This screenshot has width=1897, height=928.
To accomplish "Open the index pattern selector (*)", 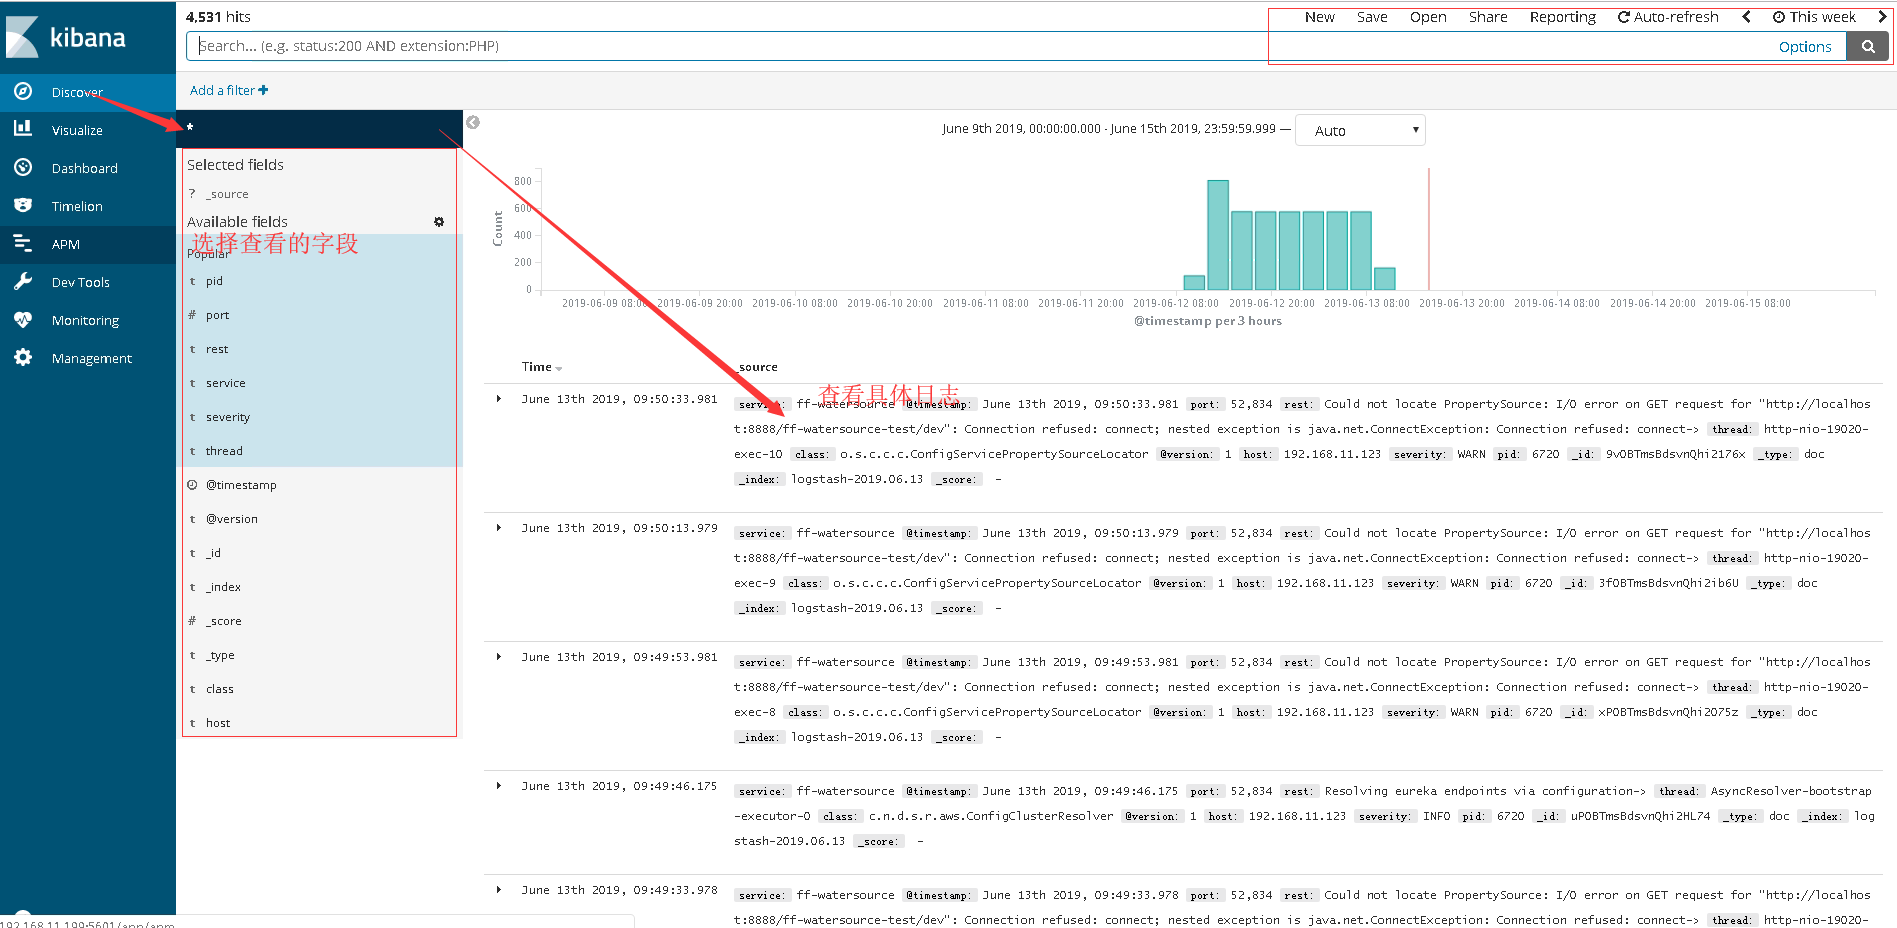I will 318,128.
